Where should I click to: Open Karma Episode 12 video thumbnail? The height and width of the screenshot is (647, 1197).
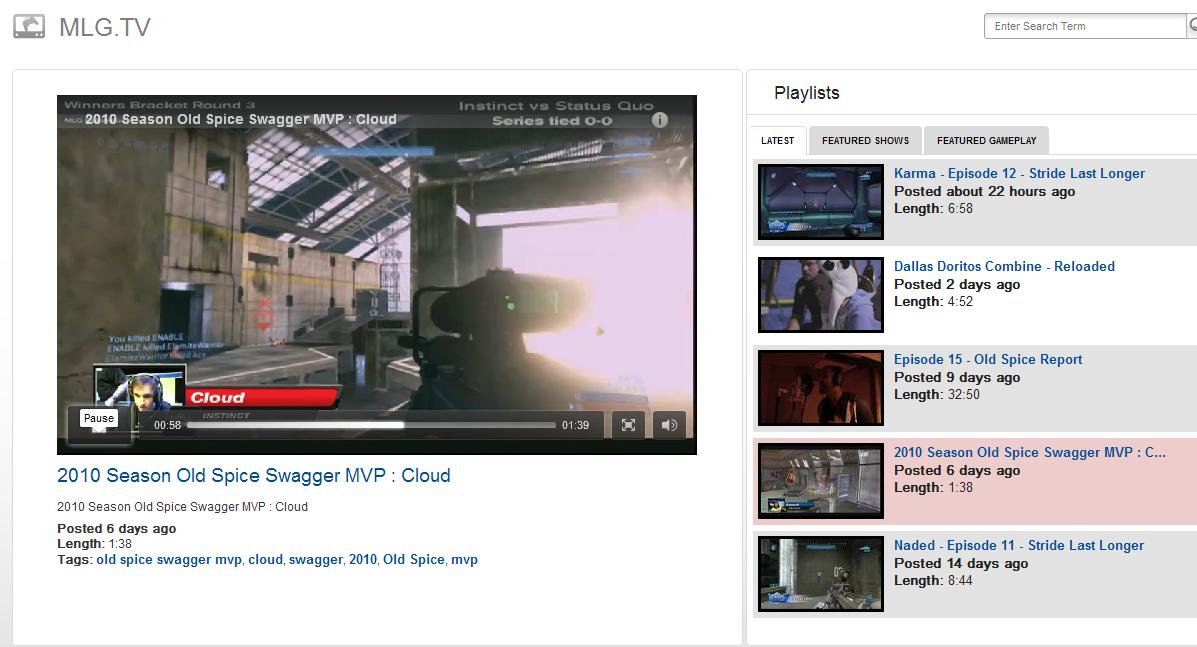pyautogui.click(x=821, y=202)
